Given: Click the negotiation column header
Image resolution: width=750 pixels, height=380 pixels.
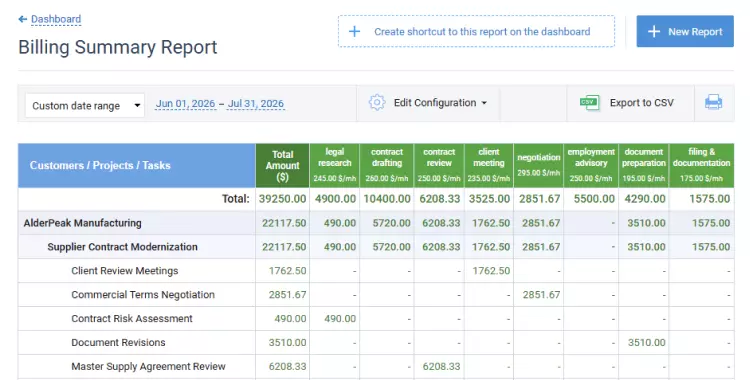Looking at the screenshot, I should click(x=538, y=165).
